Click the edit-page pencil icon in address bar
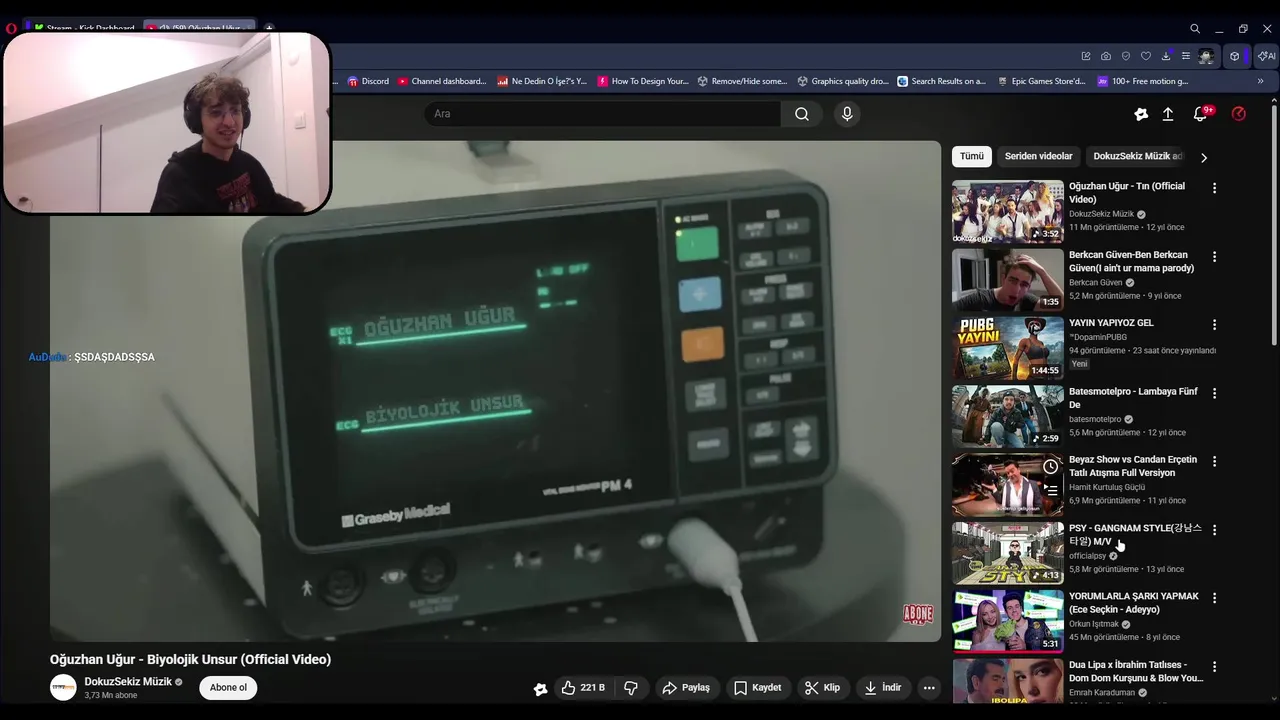Viewport: 1280px width, 720px height. point(1086,56)
